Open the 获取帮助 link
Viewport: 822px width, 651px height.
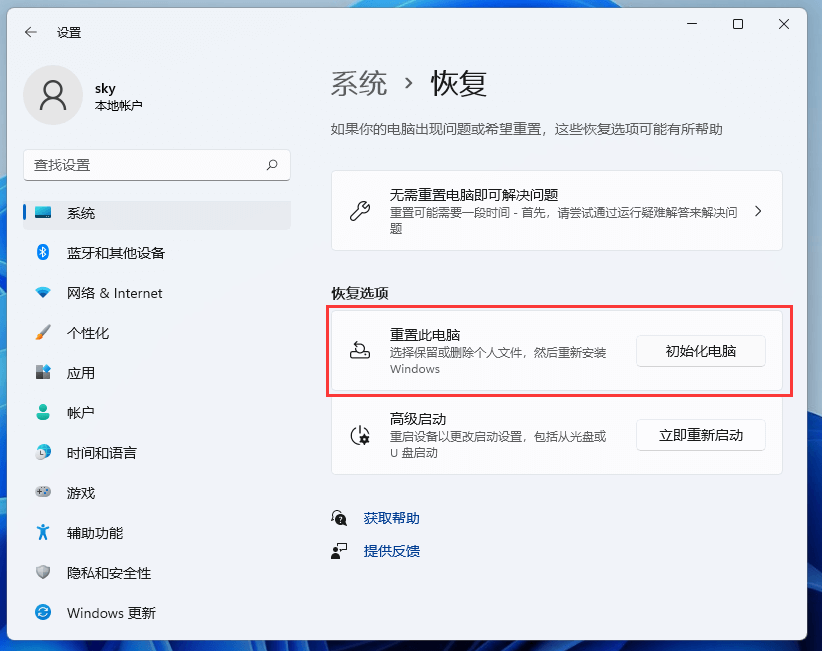[391, 518]
